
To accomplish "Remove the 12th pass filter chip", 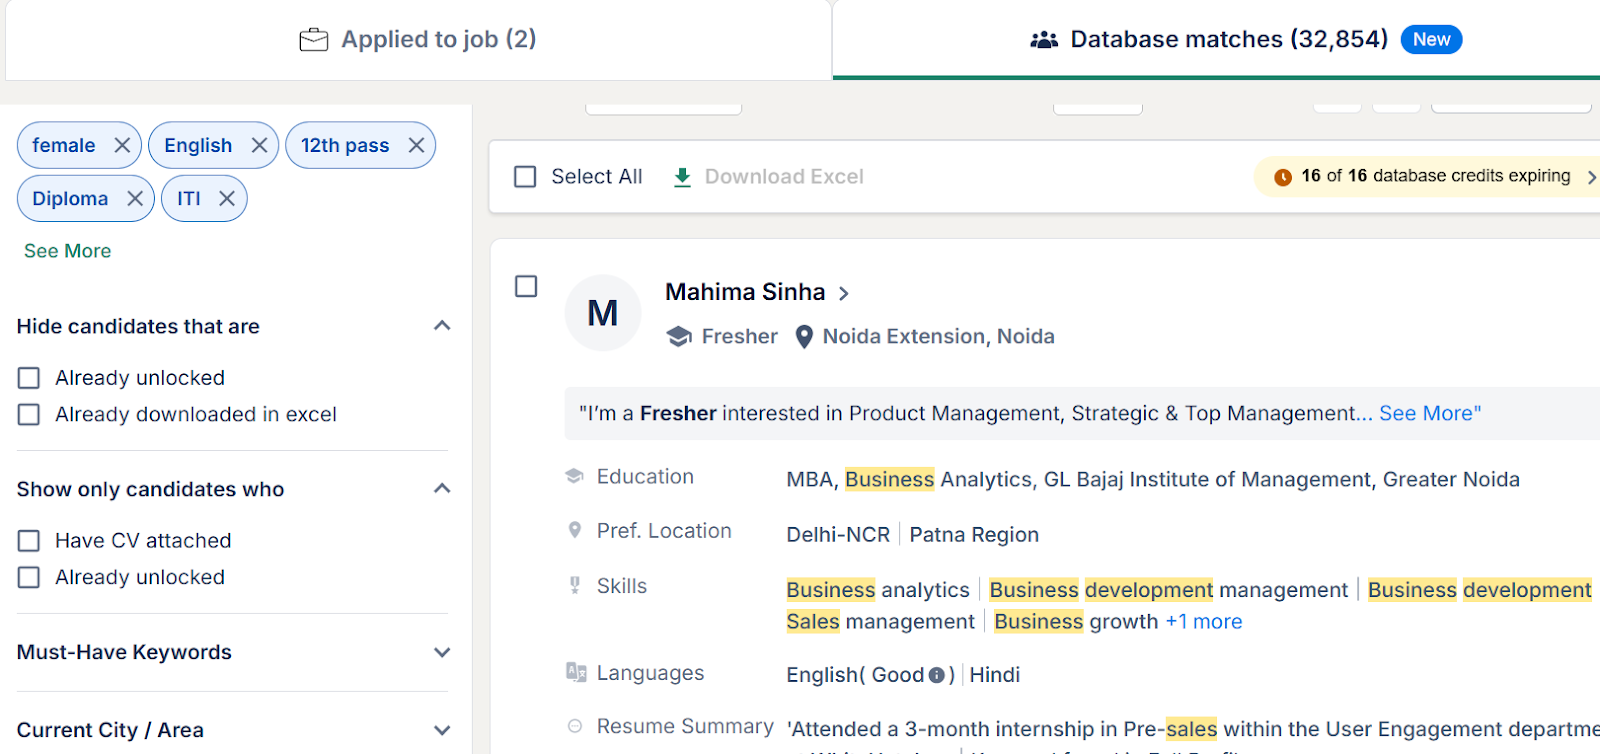I will tap(416, 146).
